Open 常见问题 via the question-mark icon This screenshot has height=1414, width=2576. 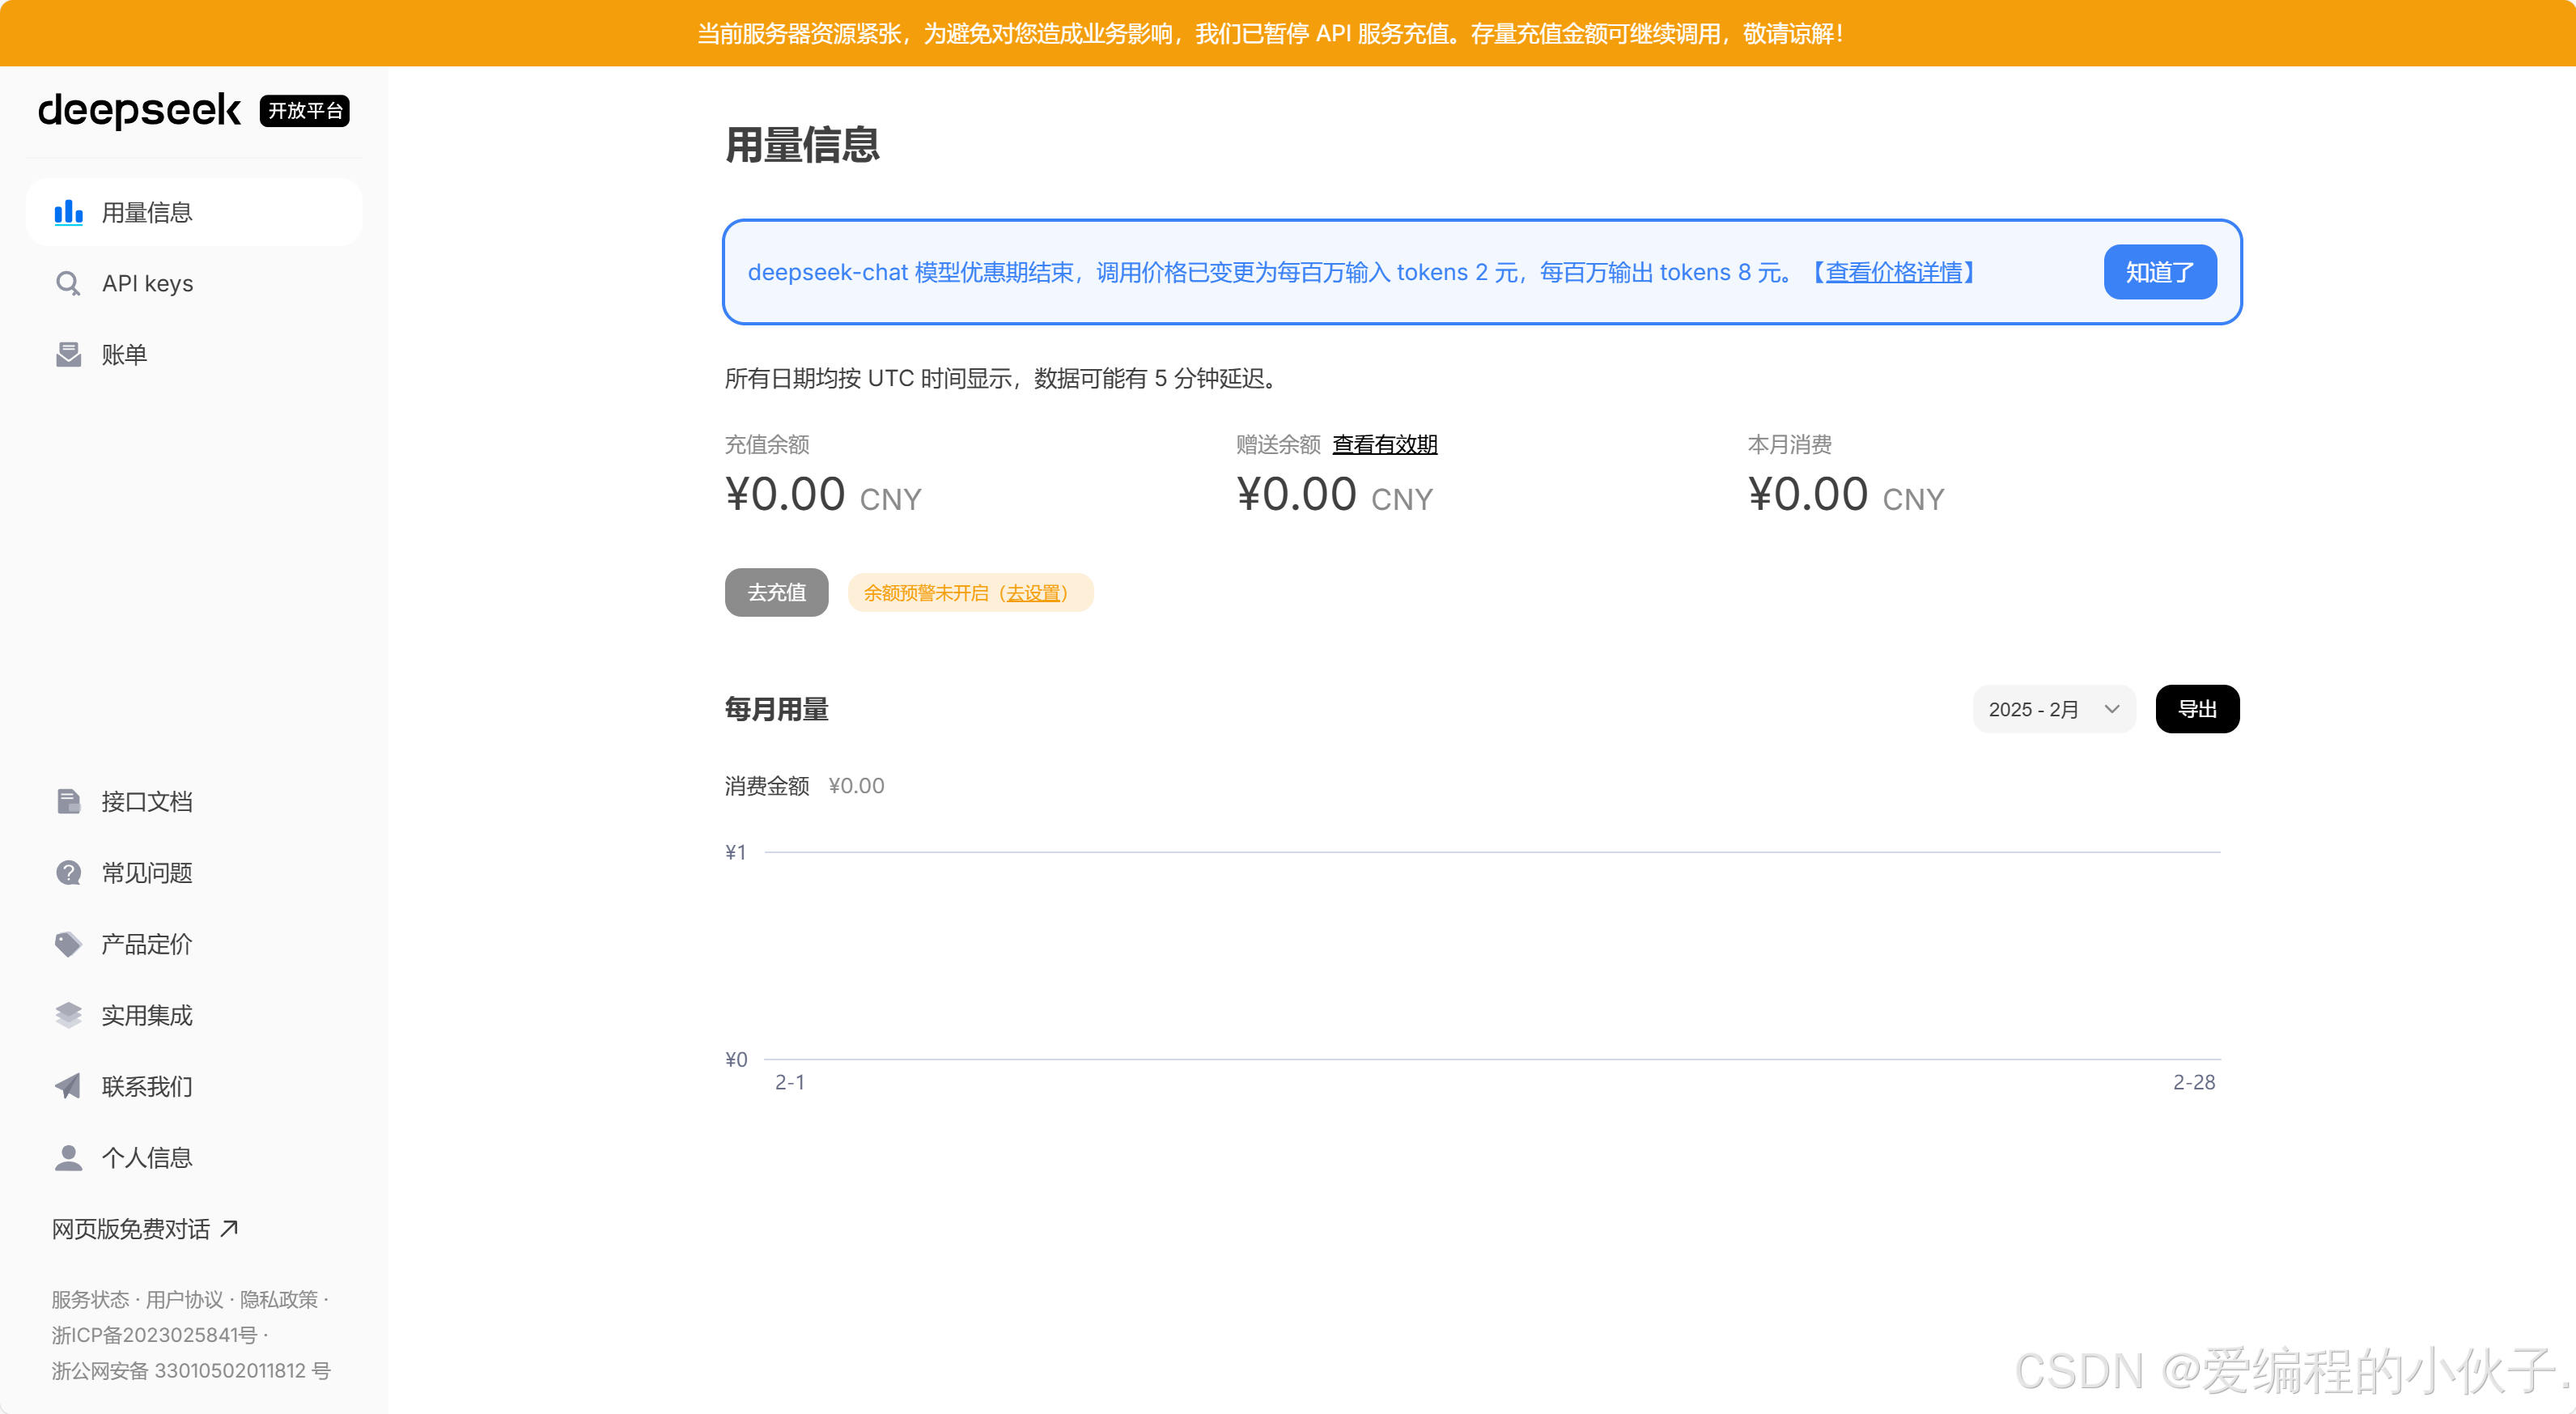(68, 872)
